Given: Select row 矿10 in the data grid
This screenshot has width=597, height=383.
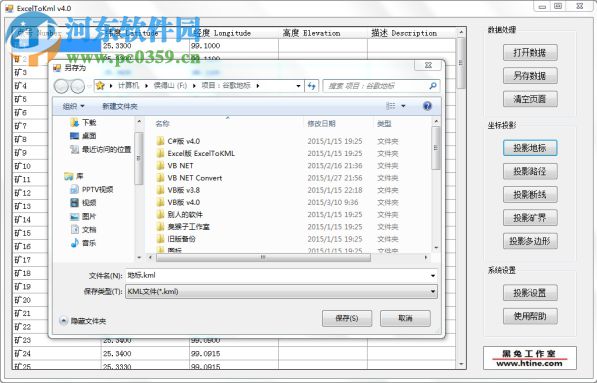Looking at the screenshot, I should pos(30,166).
